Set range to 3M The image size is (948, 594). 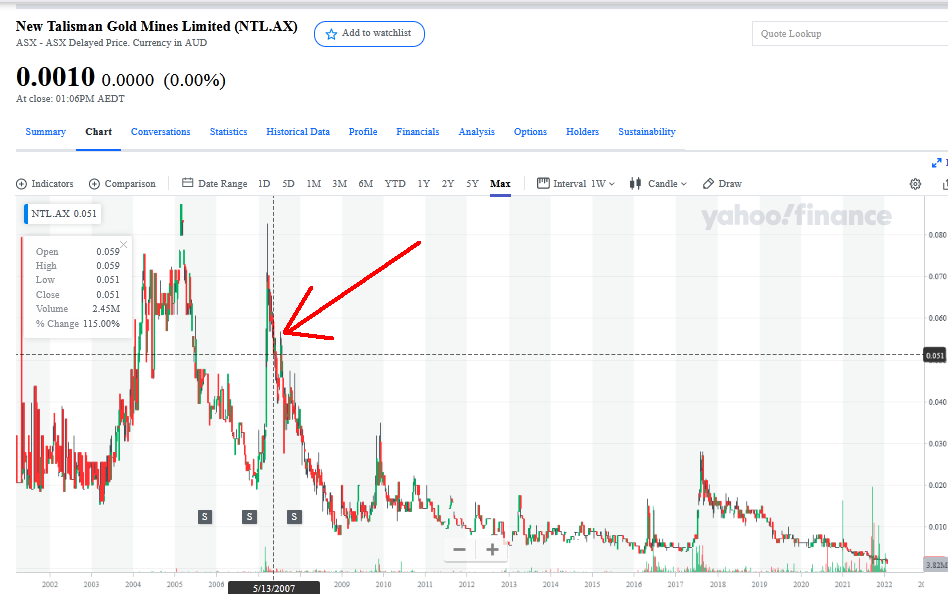tap(339, 184)
